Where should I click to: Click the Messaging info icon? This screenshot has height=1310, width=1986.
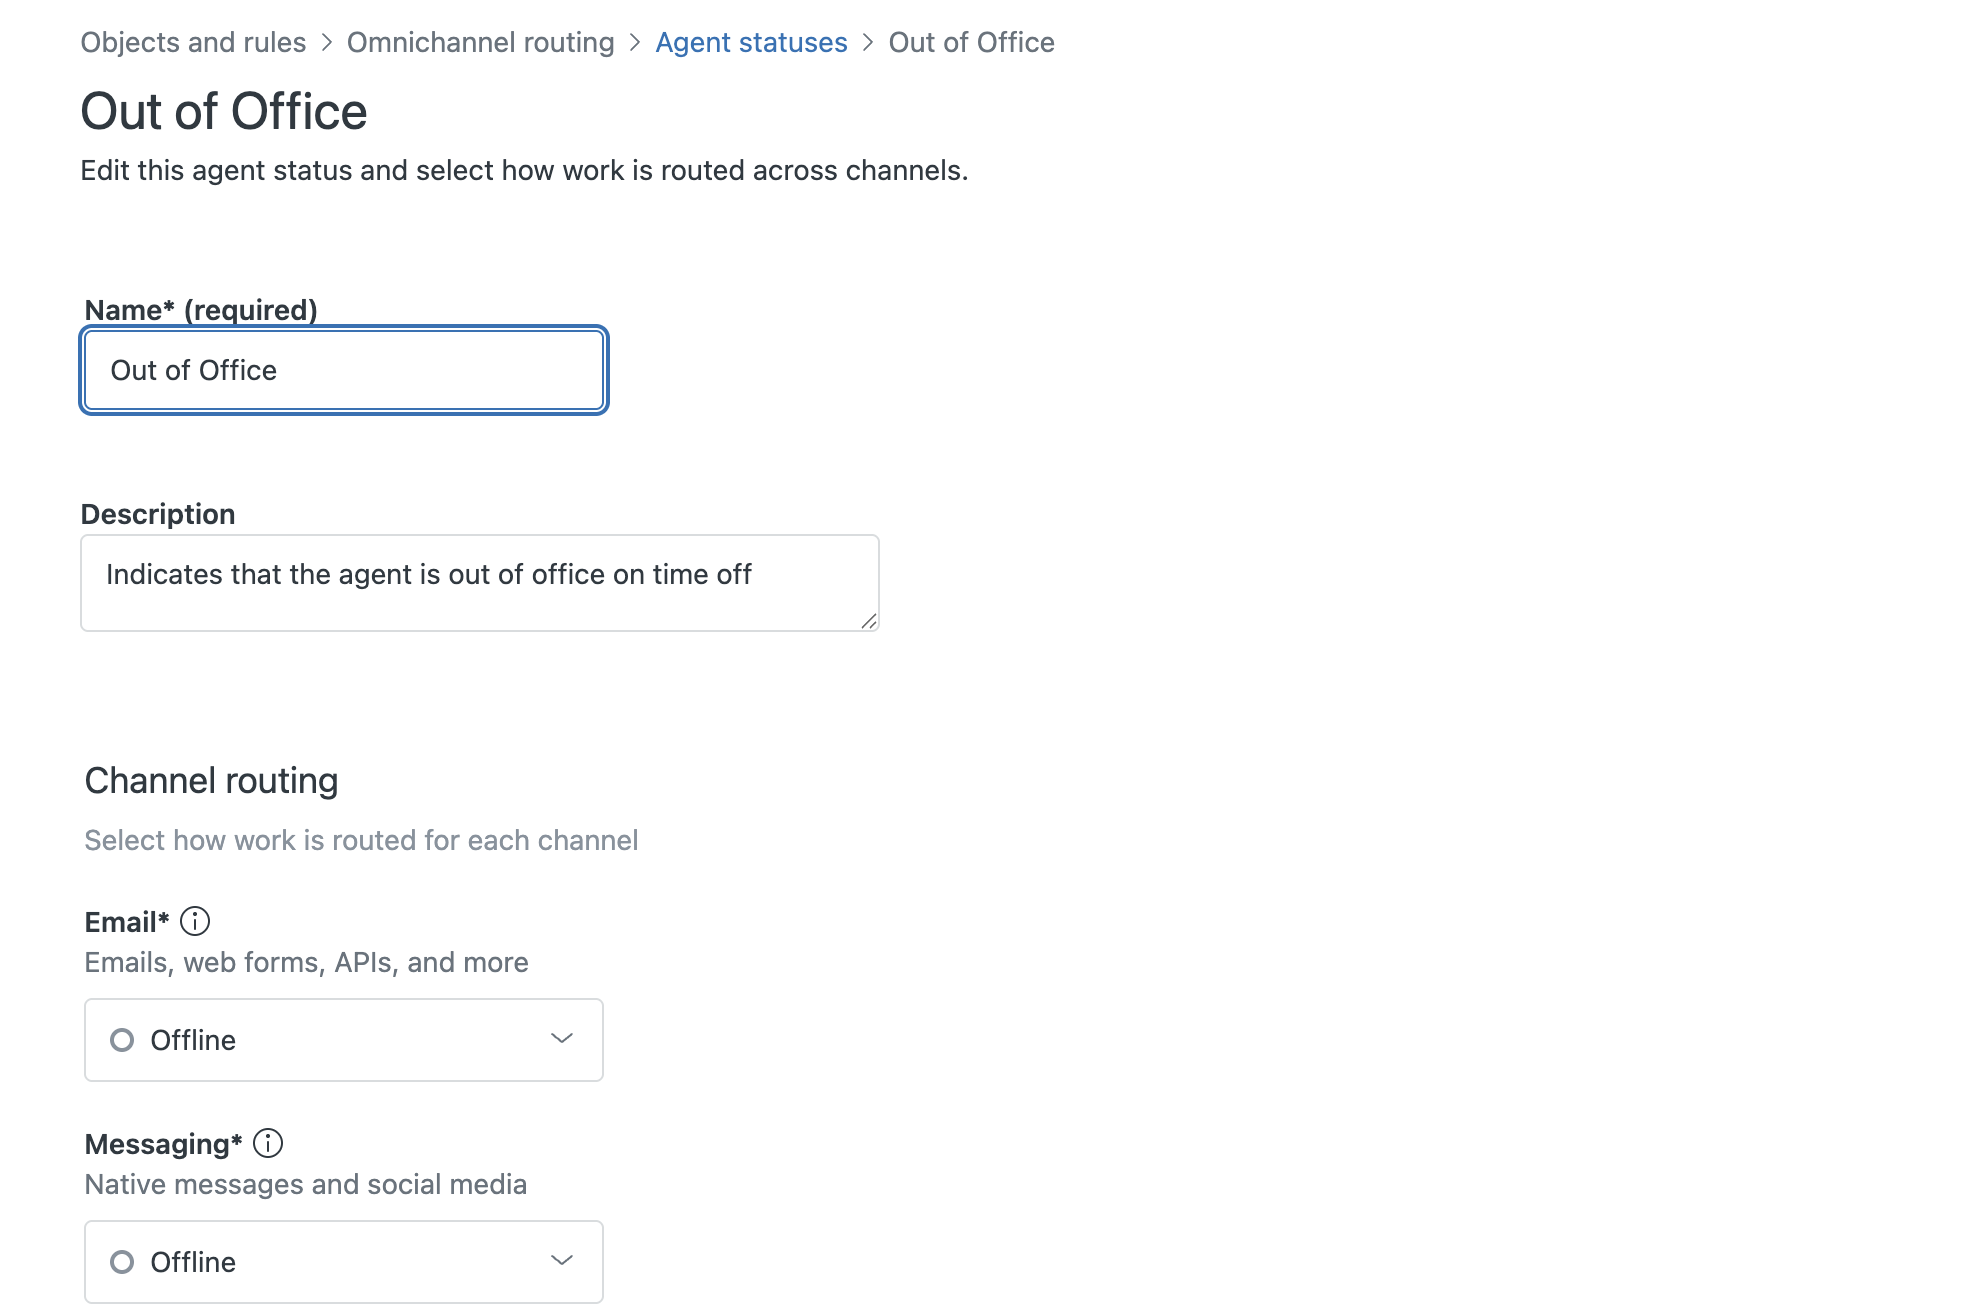coord(268,1143)
